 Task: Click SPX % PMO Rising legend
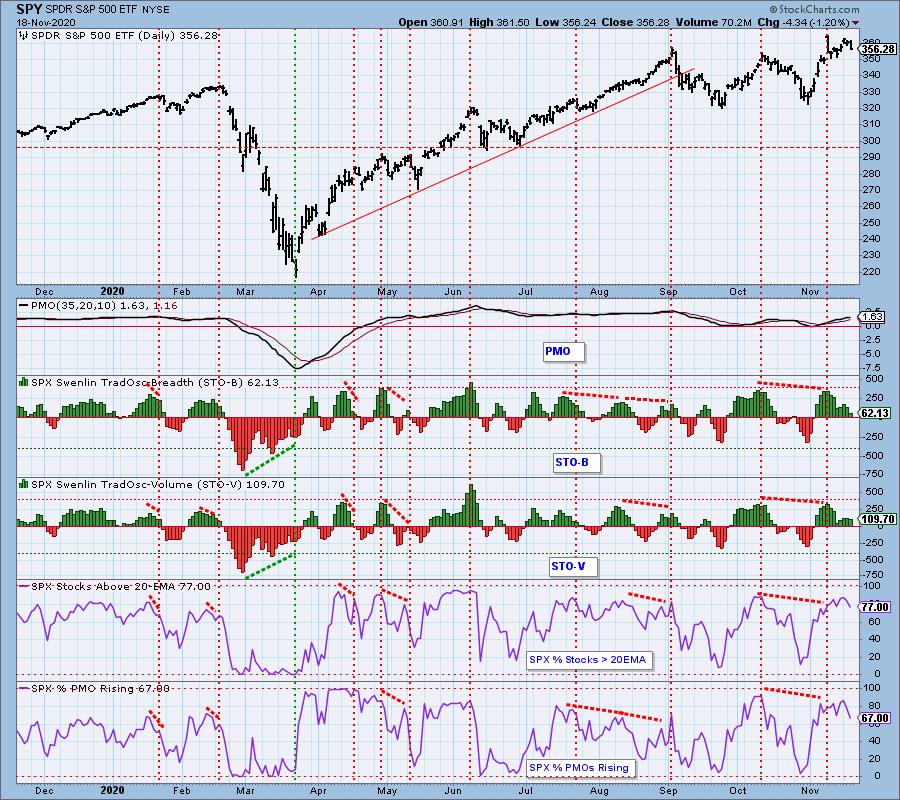100,689
